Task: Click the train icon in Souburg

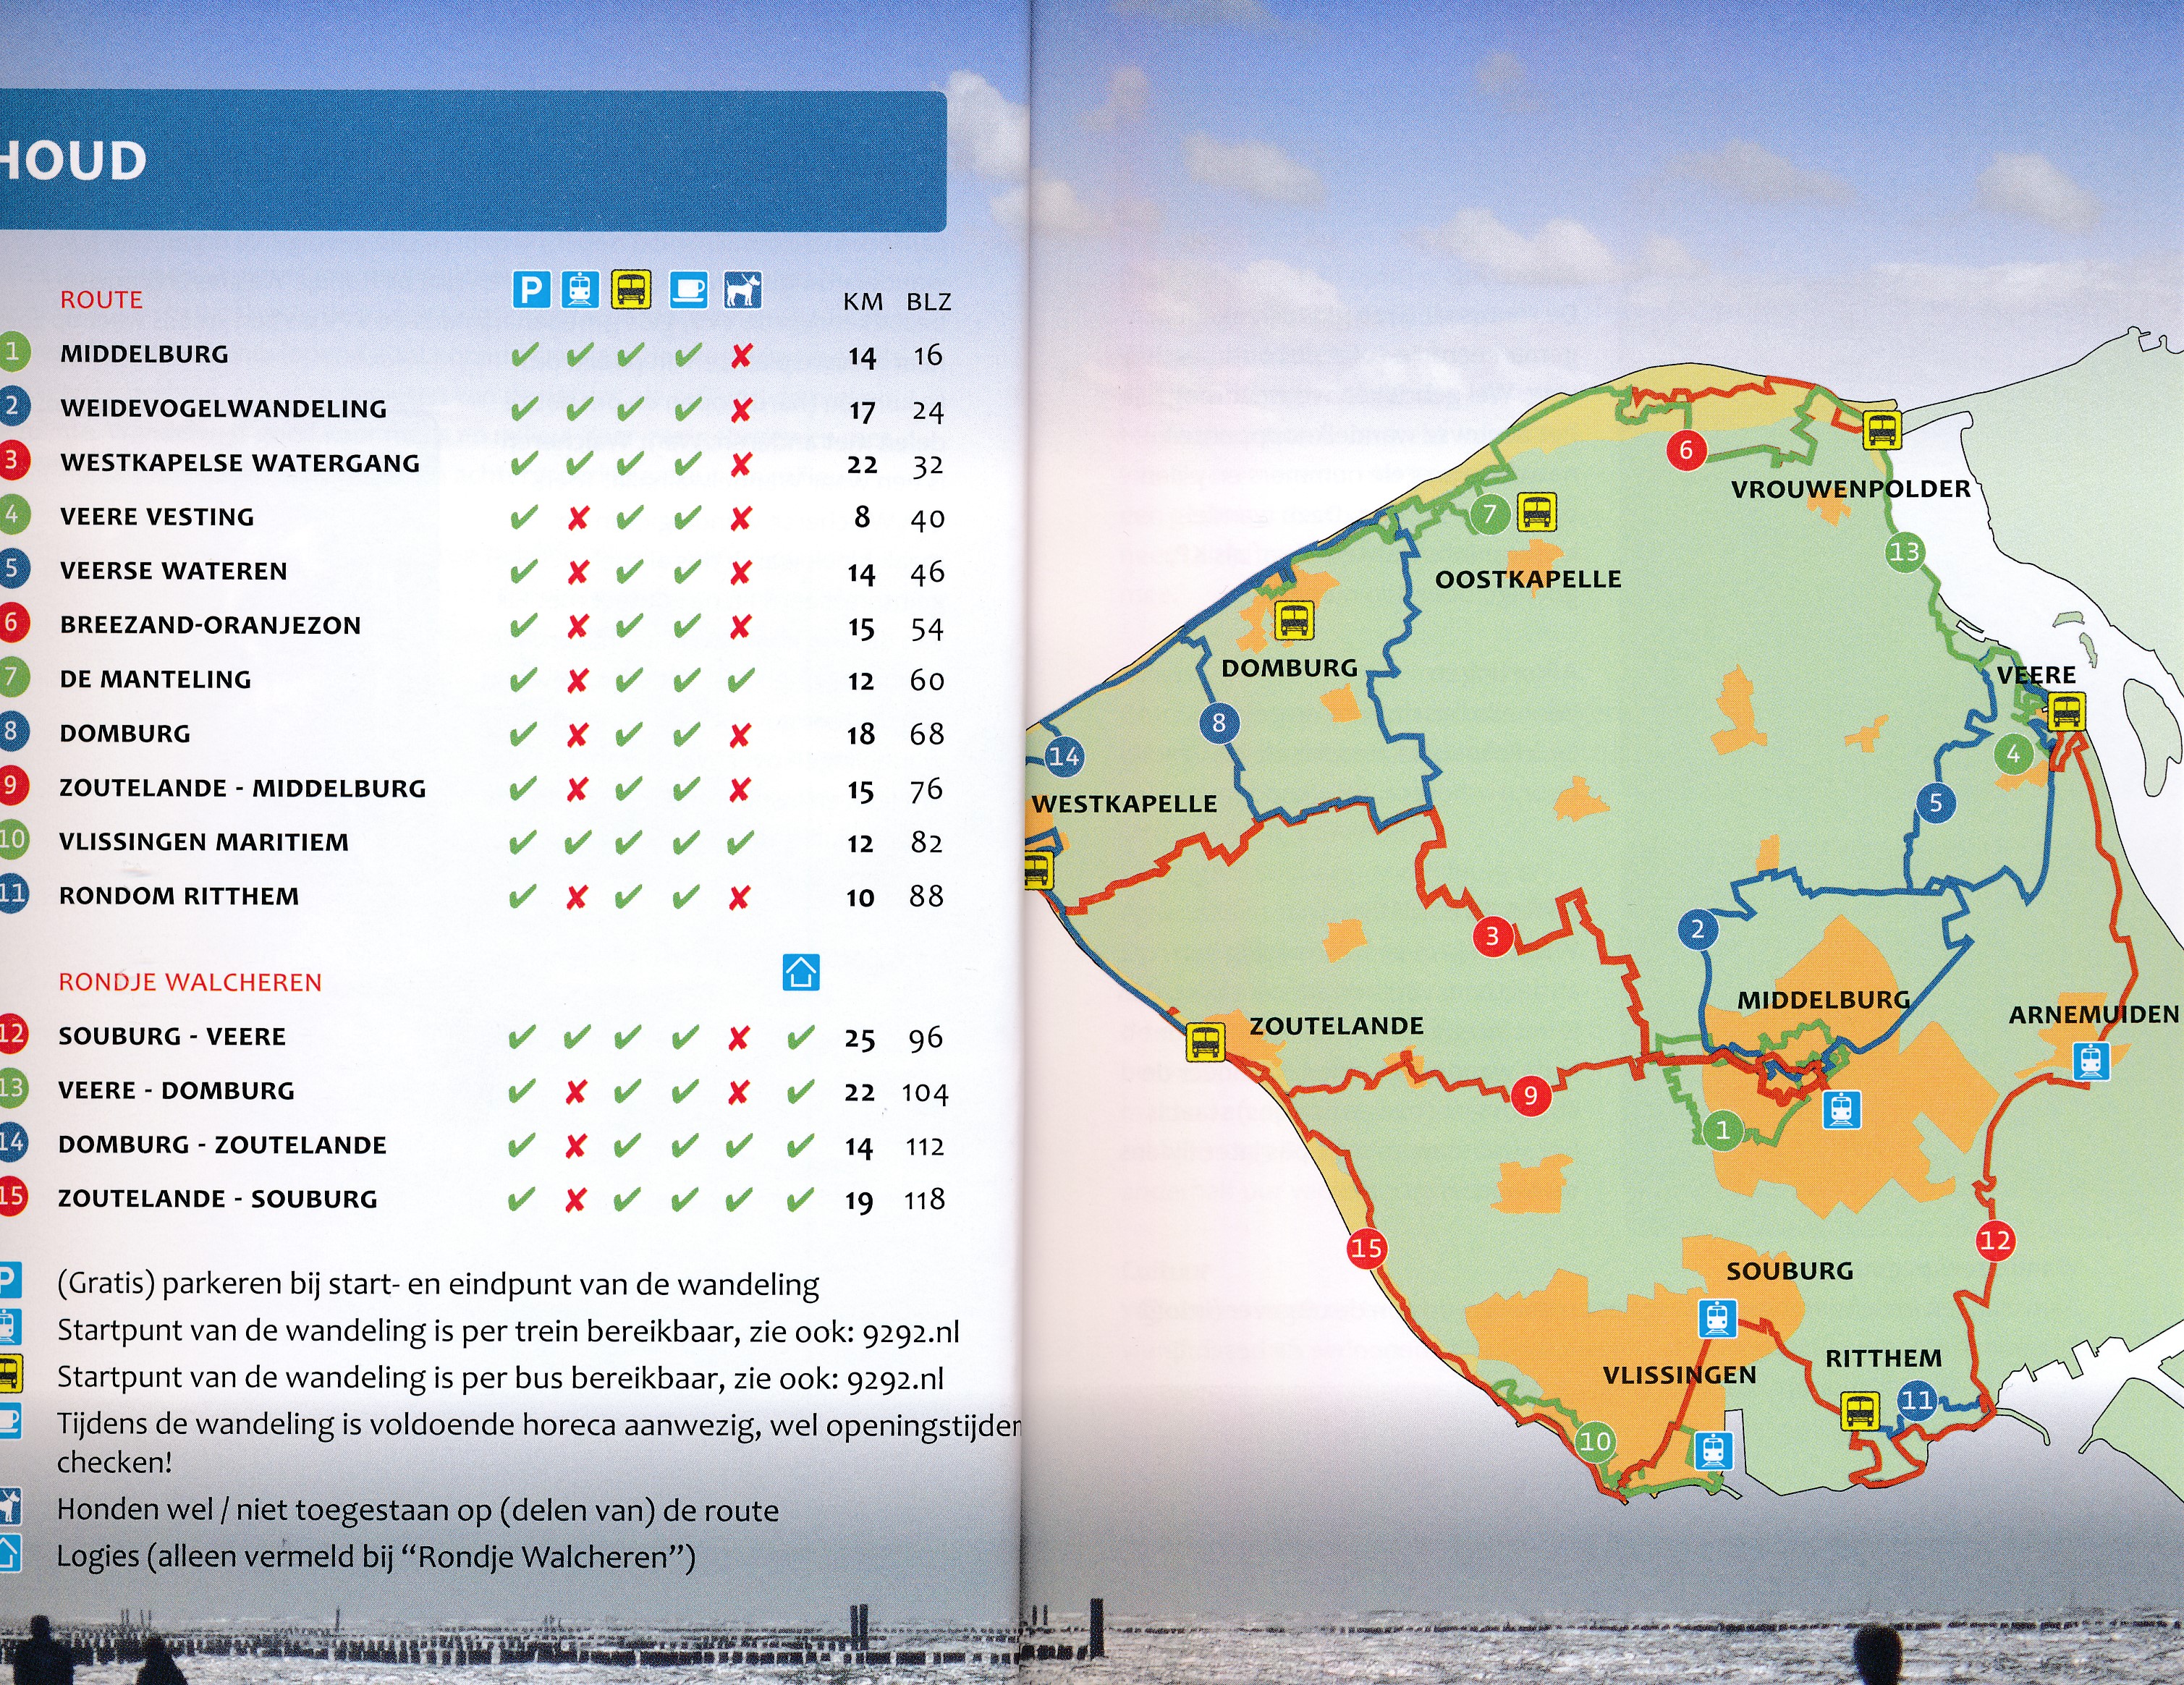Action: [x=1717, y=1319]
